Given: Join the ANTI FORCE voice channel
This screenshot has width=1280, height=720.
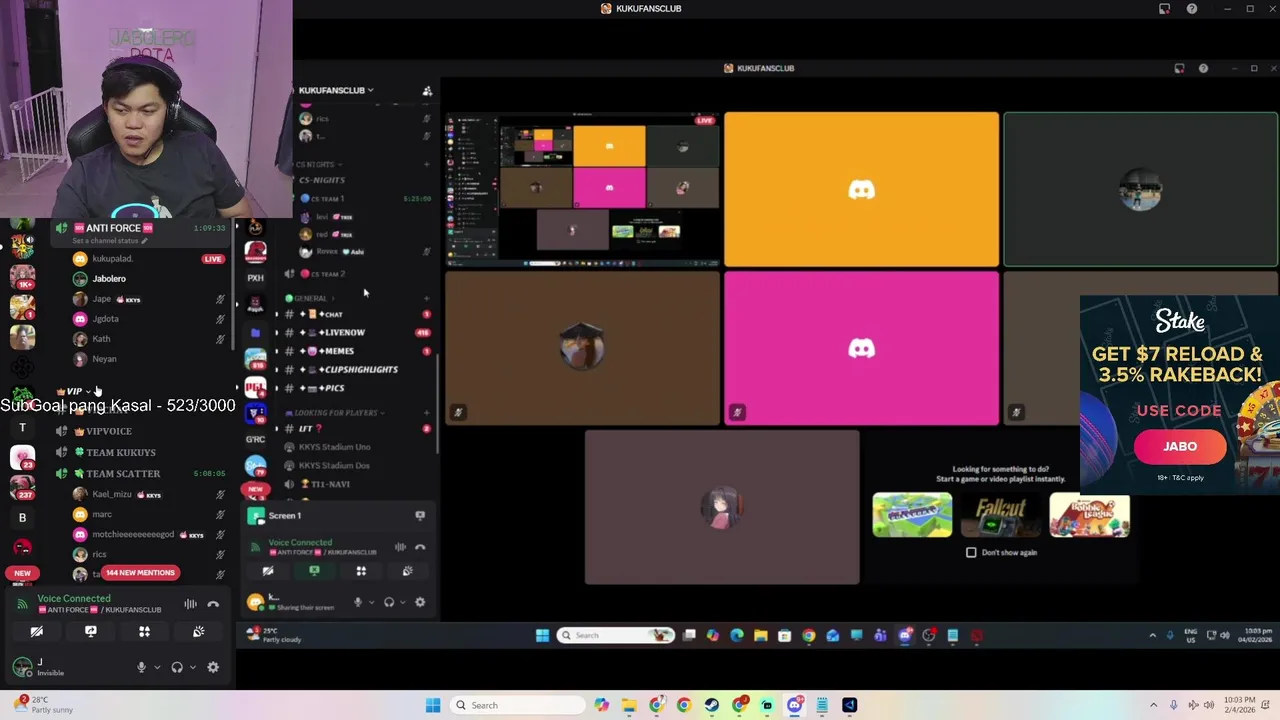Looking at the screenshot, I should click(x=112, y=228).
